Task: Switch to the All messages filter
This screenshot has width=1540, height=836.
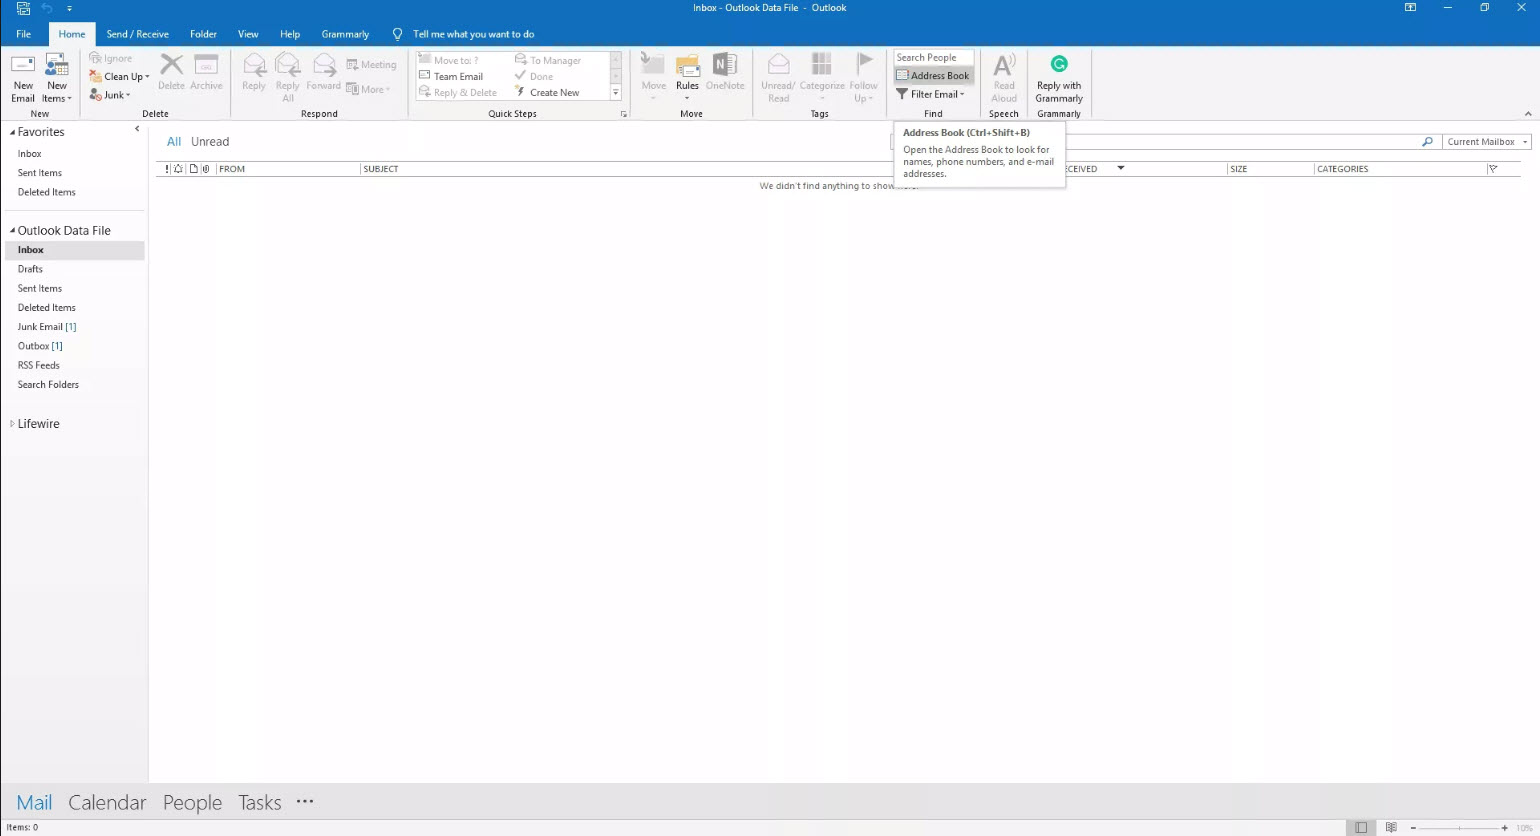Action: tap(174, 142)
